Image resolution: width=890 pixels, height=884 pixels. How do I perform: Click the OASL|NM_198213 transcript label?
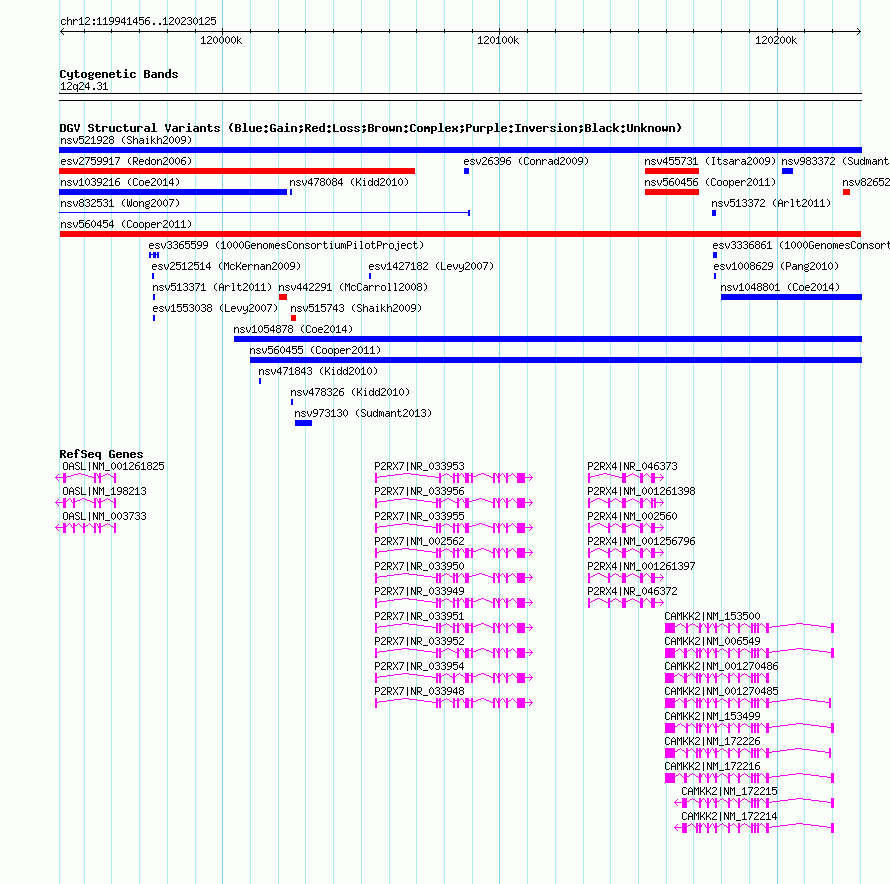[x=104, y=491]
